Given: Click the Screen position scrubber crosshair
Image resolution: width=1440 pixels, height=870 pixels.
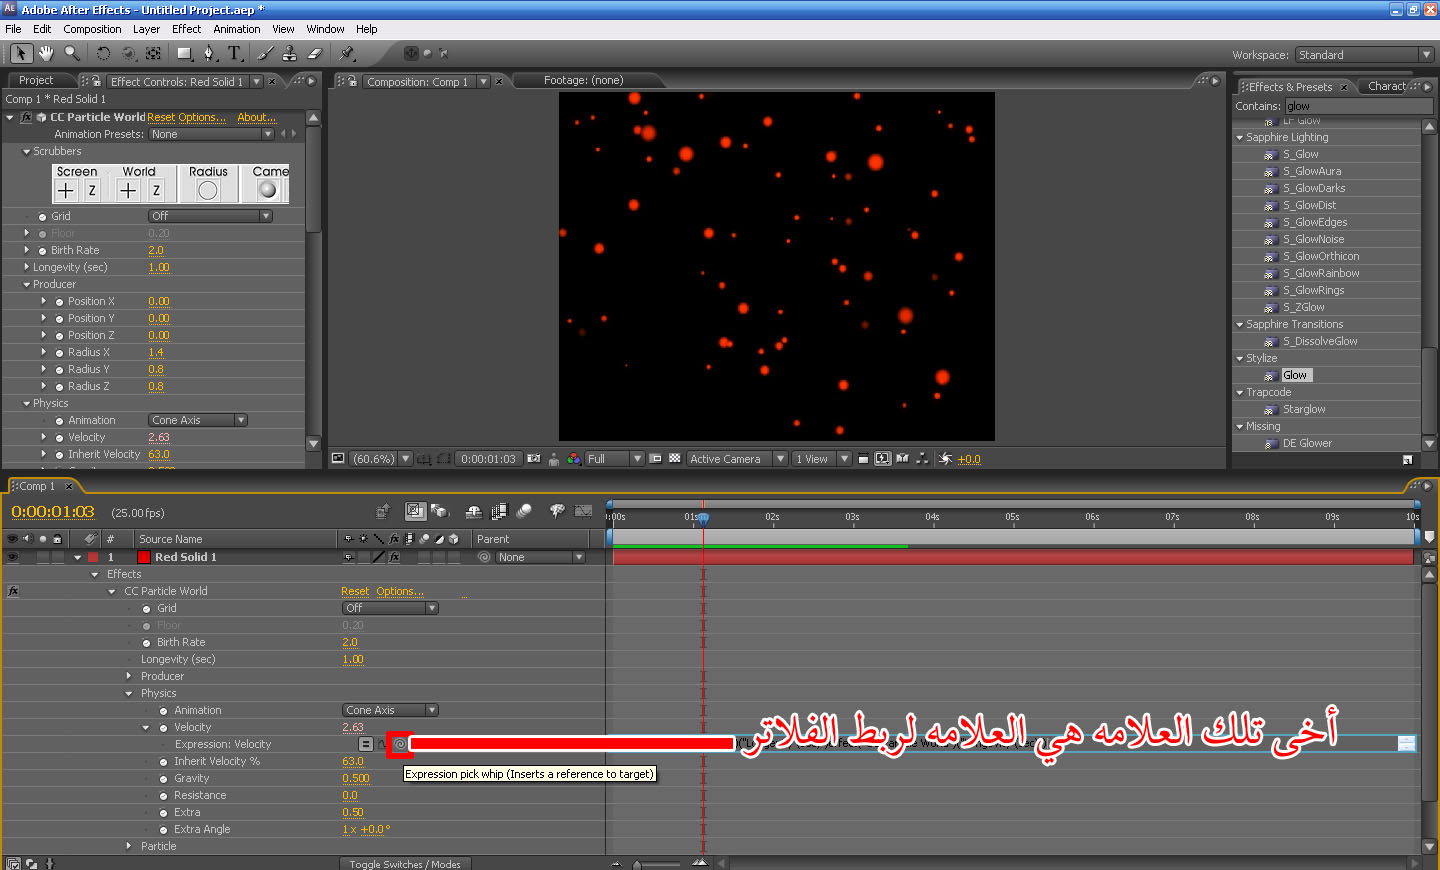Looking at the screenshot, I should pos(66,190).
